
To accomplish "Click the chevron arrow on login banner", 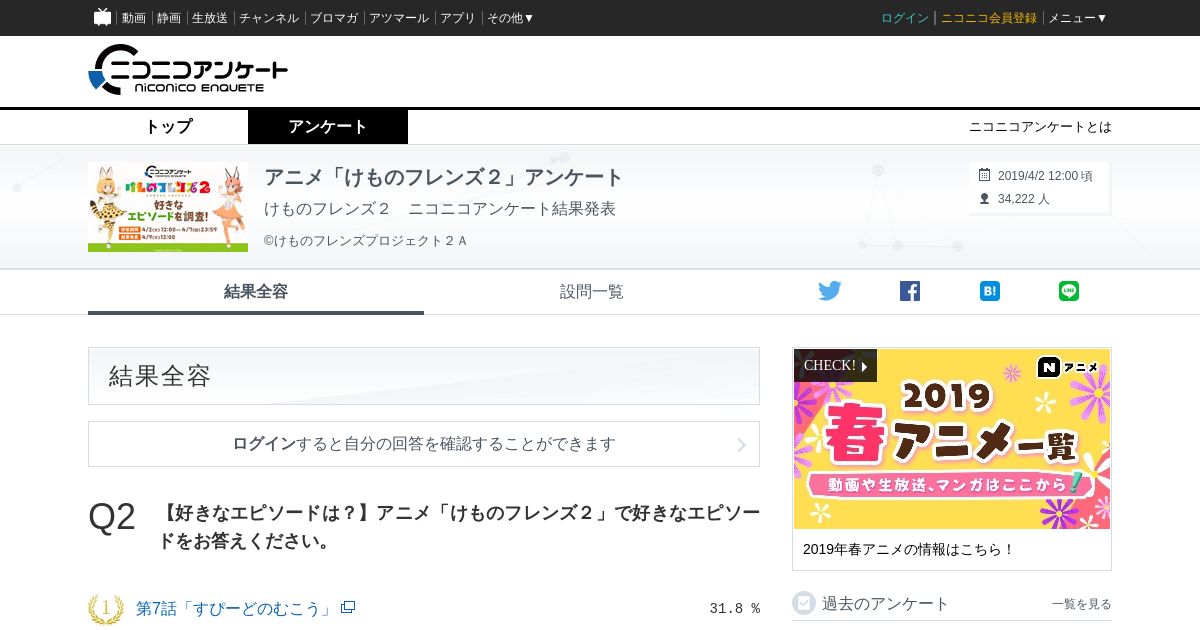I will click(742, 445).
